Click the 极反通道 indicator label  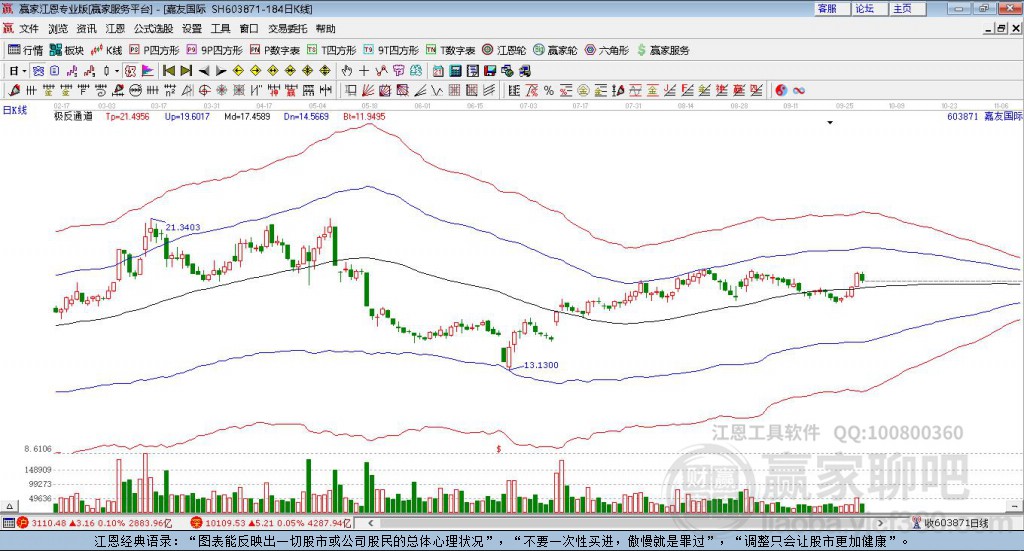[x=73, y=116]
